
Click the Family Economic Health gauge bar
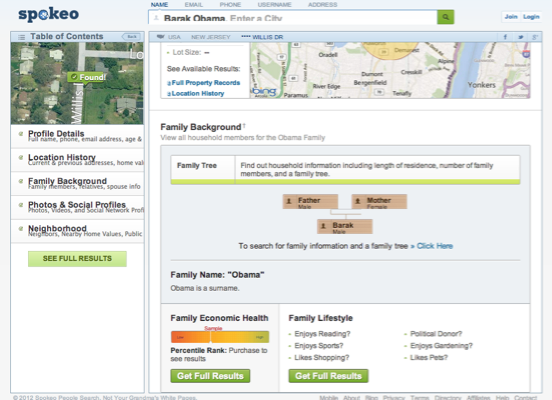tap(220, 337)
